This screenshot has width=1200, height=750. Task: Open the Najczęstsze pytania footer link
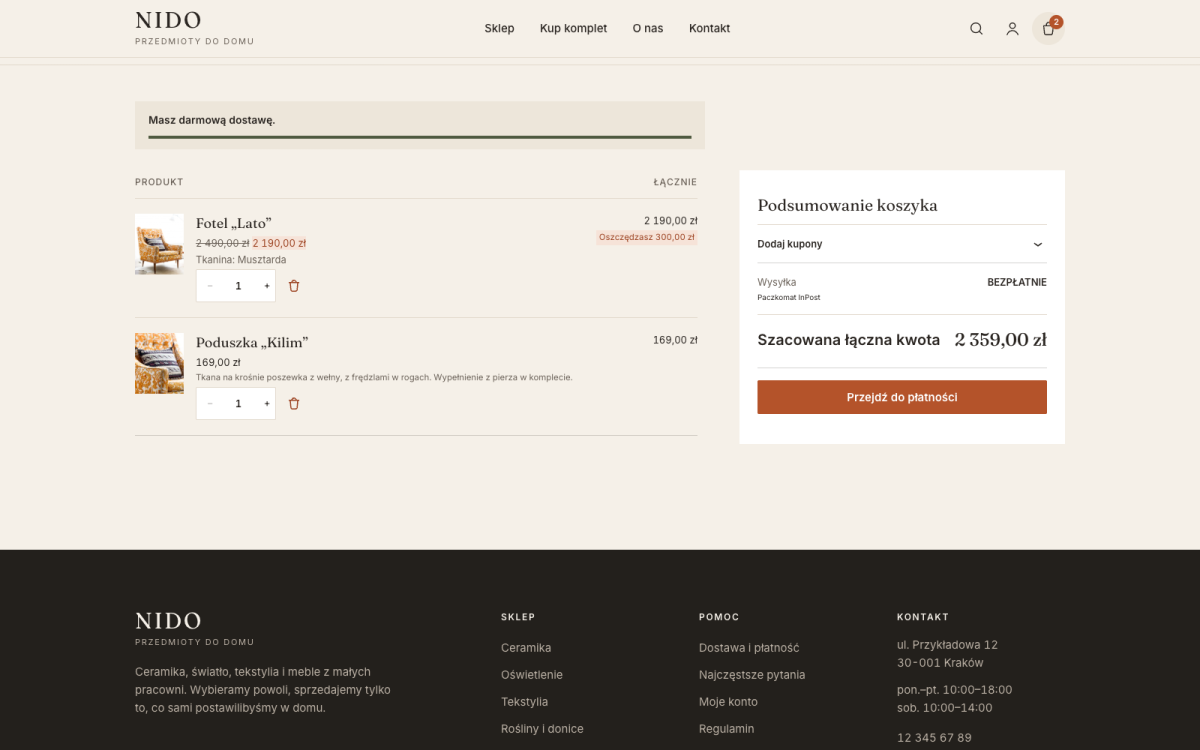[x=752, y=675]
